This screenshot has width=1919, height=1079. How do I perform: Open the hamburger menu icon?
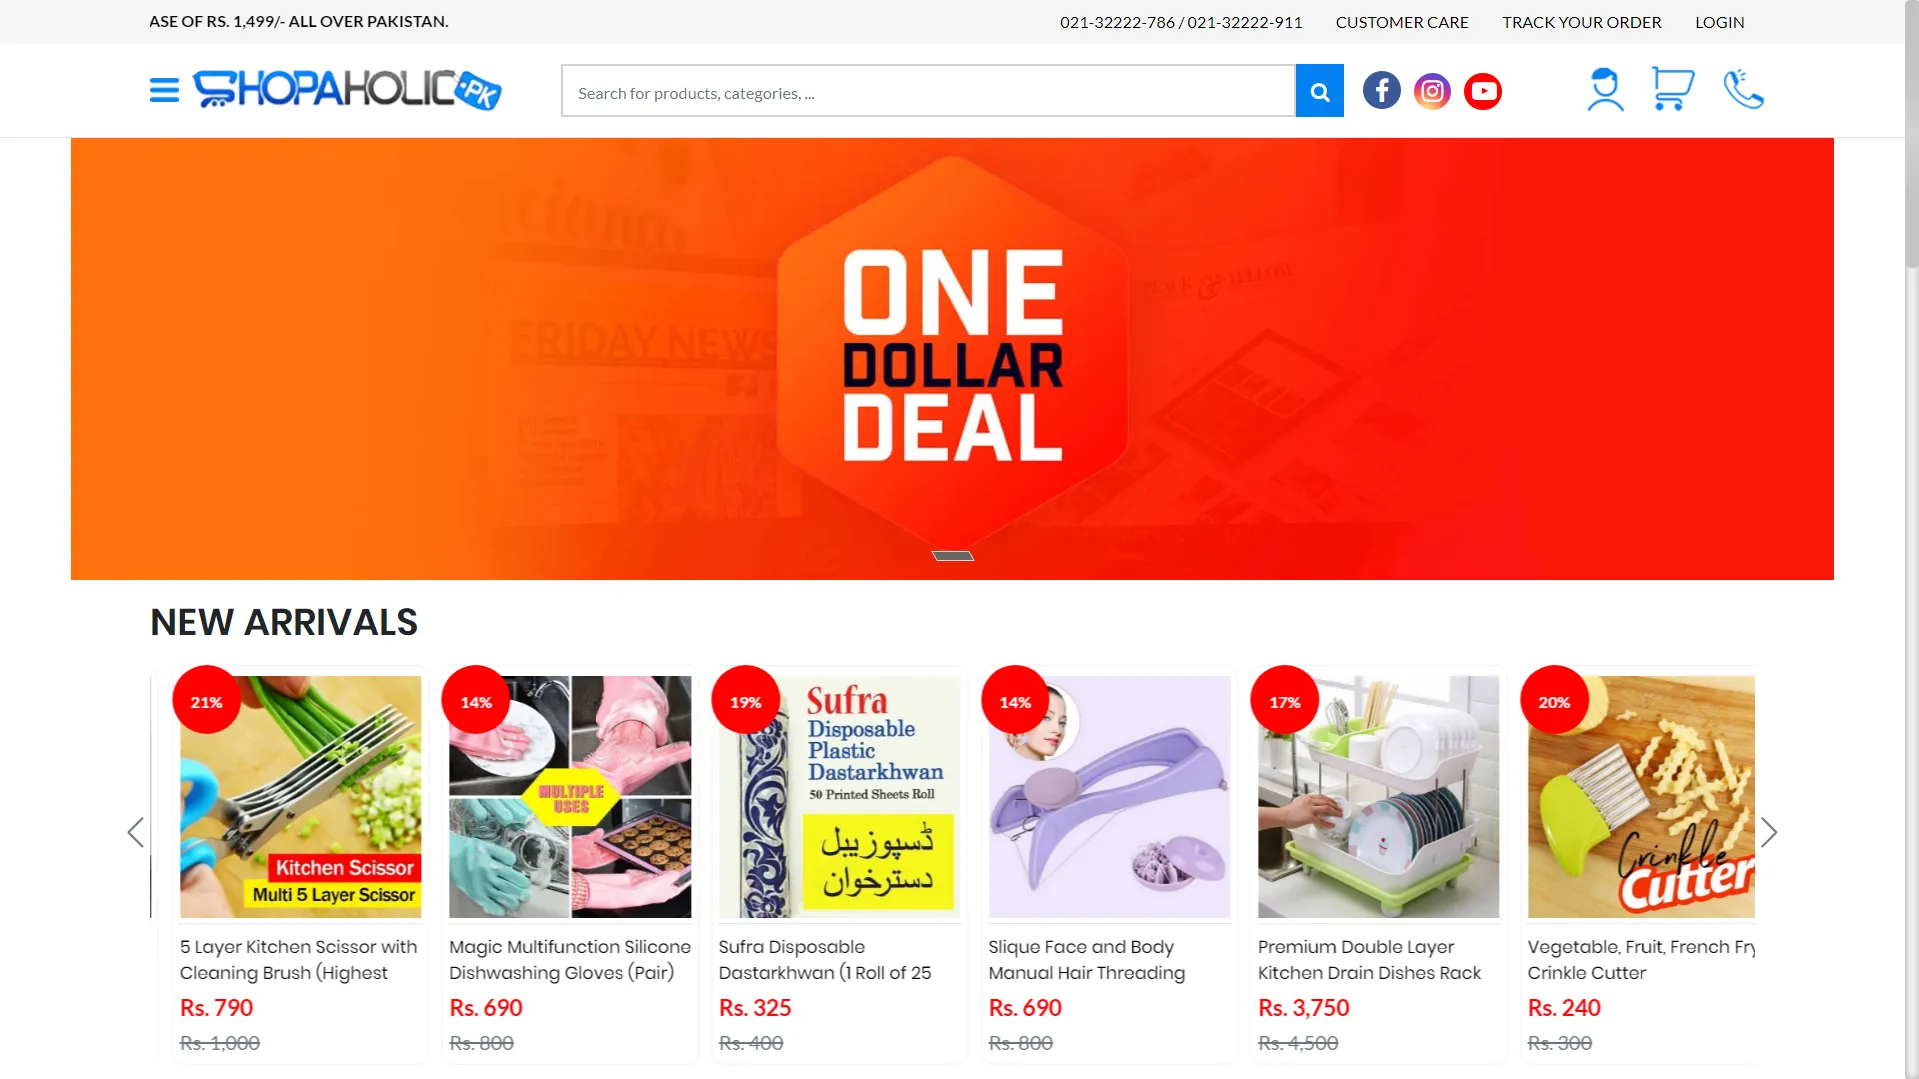164,91
